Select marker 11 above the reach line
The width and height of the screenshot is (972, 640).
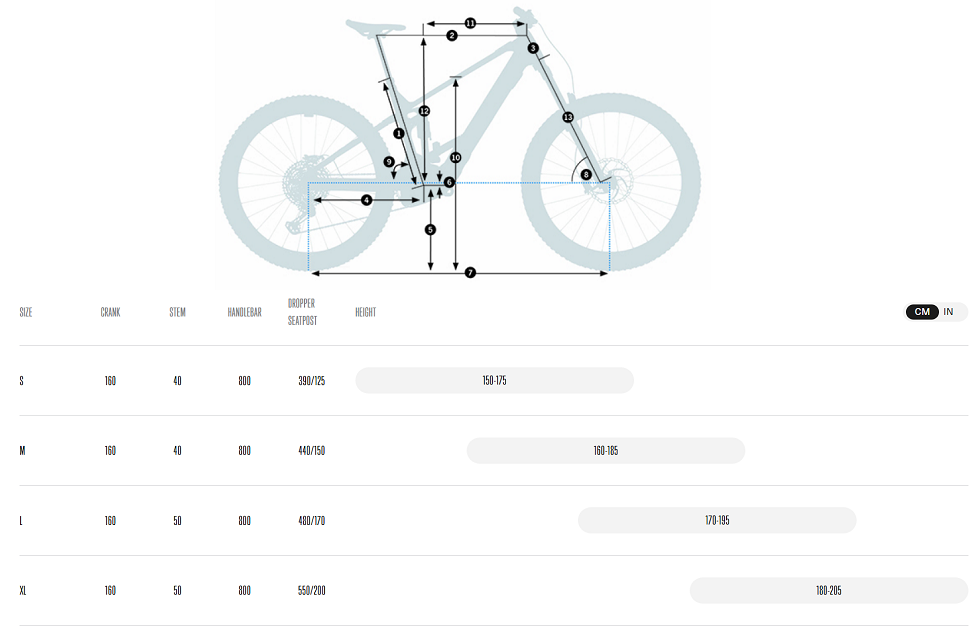[x=471, y=24]
